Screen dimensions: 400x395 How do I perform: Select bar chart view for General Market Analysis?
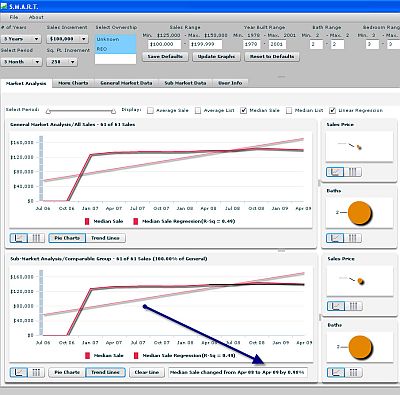click(x=36, y=238)
